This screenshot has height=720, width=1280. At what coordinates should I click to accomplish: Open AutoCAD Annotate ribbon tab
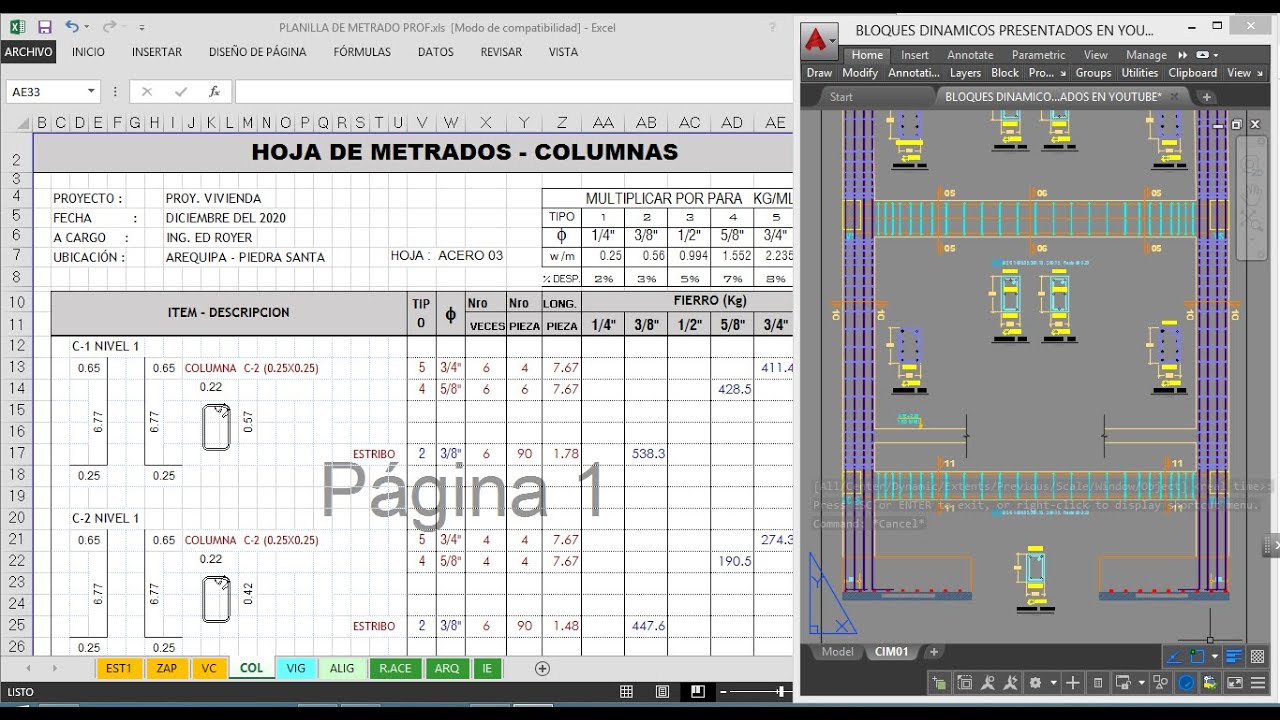coord(970,55)
